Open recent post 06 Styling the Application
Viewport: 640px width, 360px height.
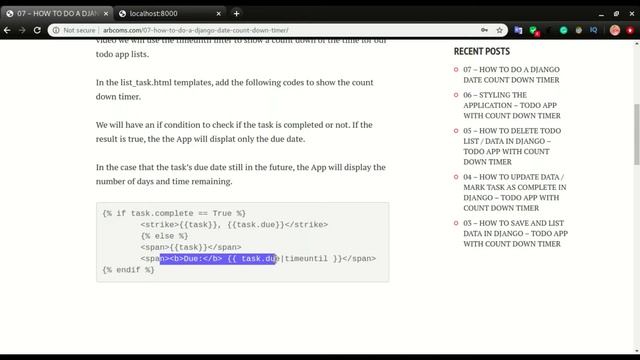coord(512,105)
